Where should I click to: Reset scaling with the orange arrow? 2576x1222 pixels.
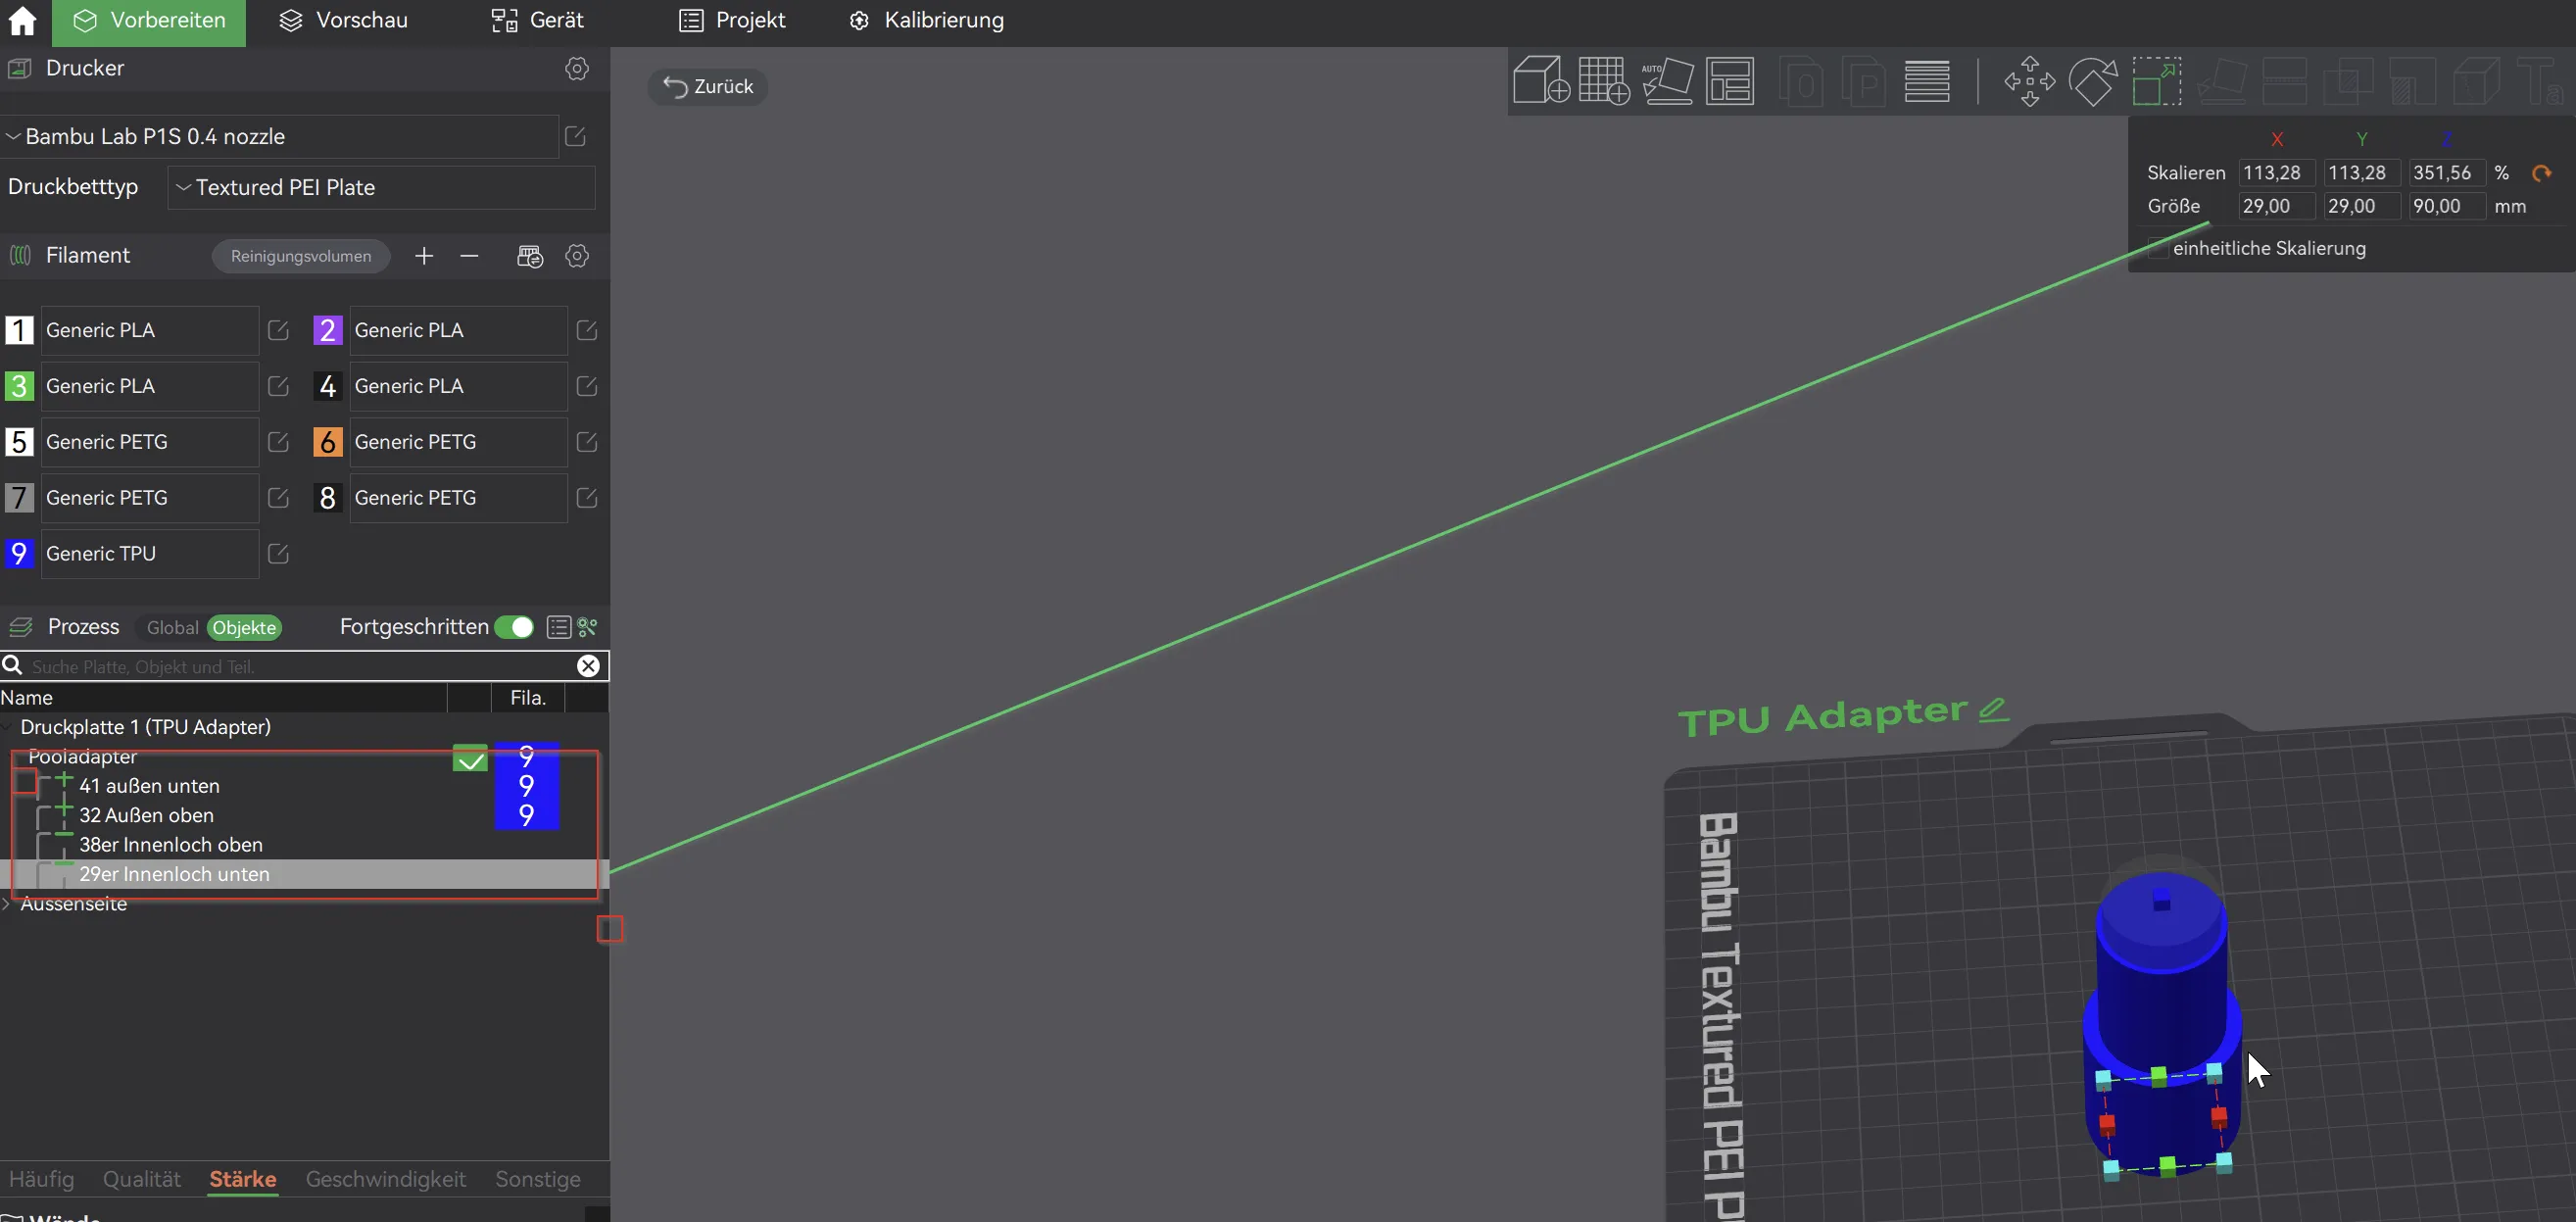click(x=2541, y=173)
